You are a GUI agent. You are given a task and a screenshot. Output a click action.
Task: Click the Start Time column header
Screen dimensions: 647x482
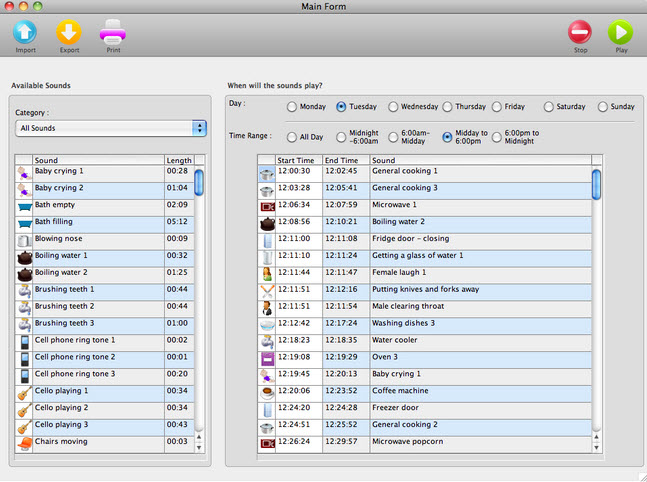point(297,160)
